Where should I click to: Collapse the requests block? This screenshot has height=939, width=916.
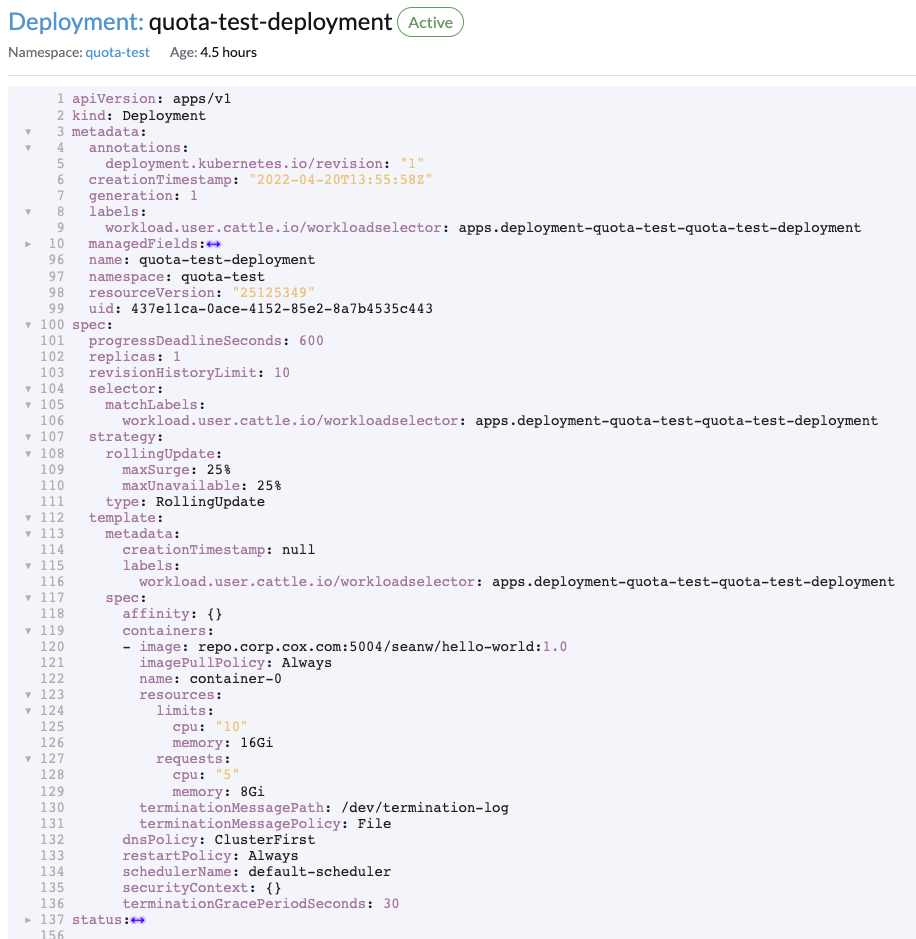pos(28,758)
